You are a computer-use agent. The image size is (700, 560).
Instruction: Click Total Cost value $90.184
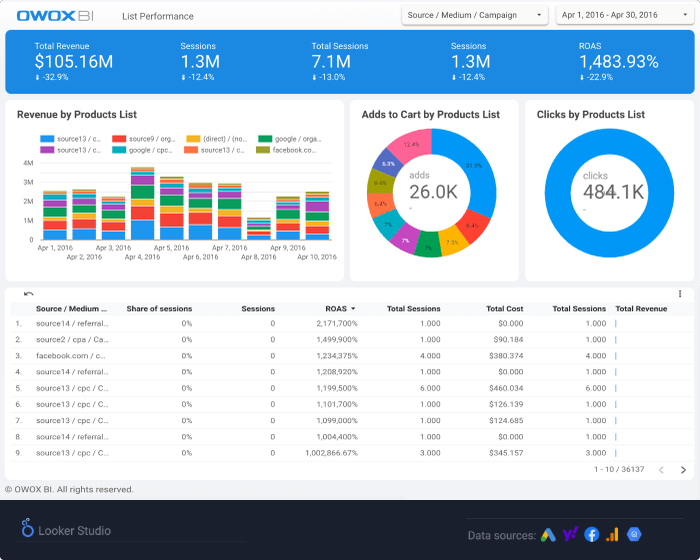508,339
